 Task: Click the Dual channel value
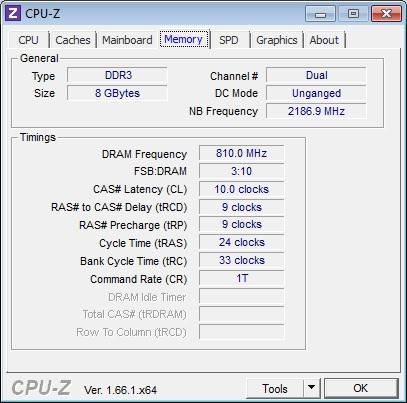[x=316, y=75]
